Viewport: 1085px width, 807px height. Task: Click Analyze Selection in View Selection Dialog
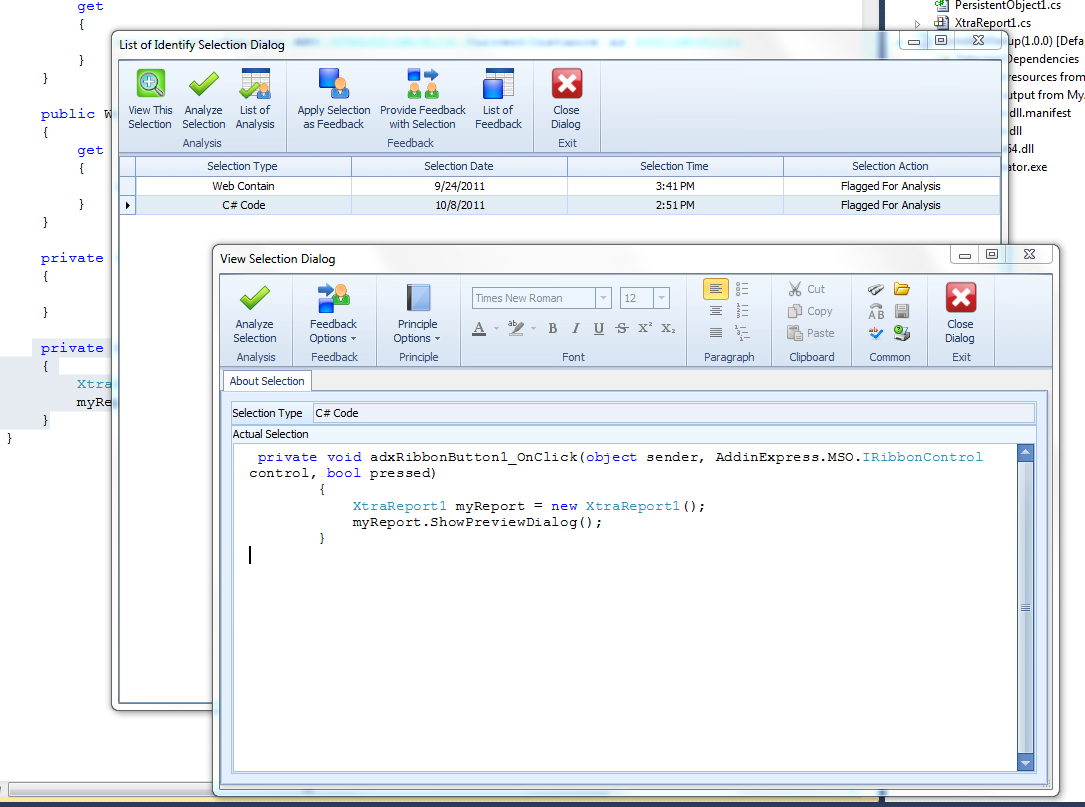[x=255, y=314]
